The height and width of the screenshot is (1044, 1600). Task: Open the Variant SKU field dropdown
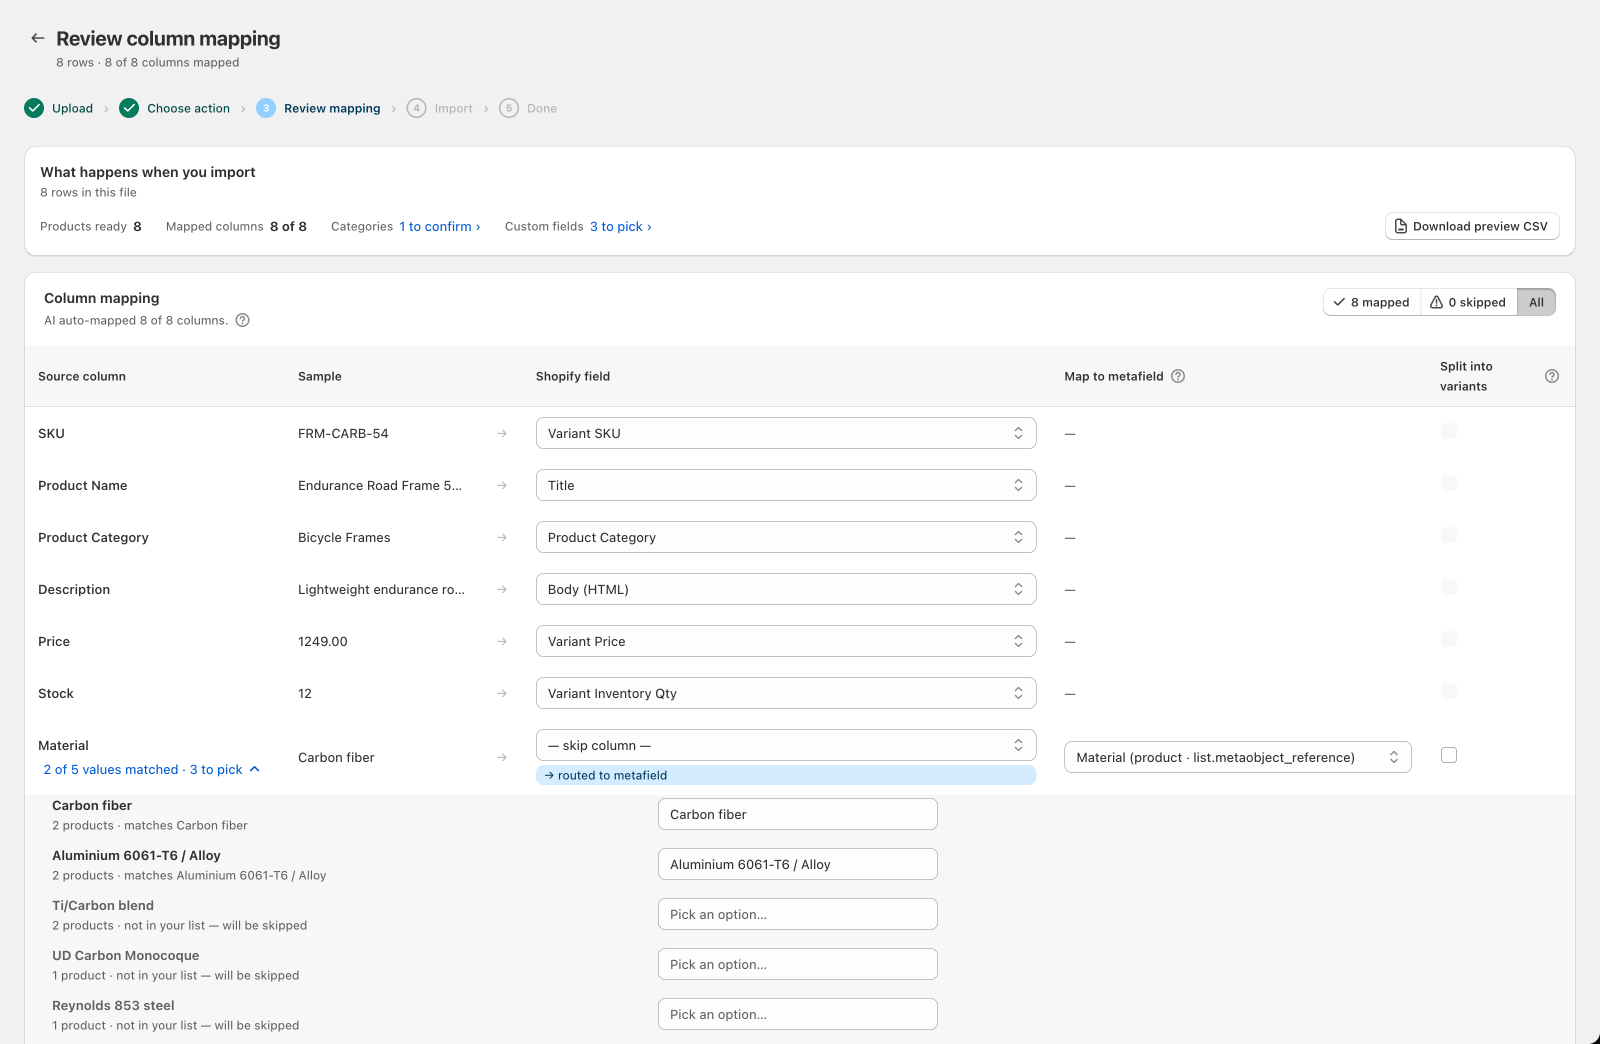[x=786, y=433]
